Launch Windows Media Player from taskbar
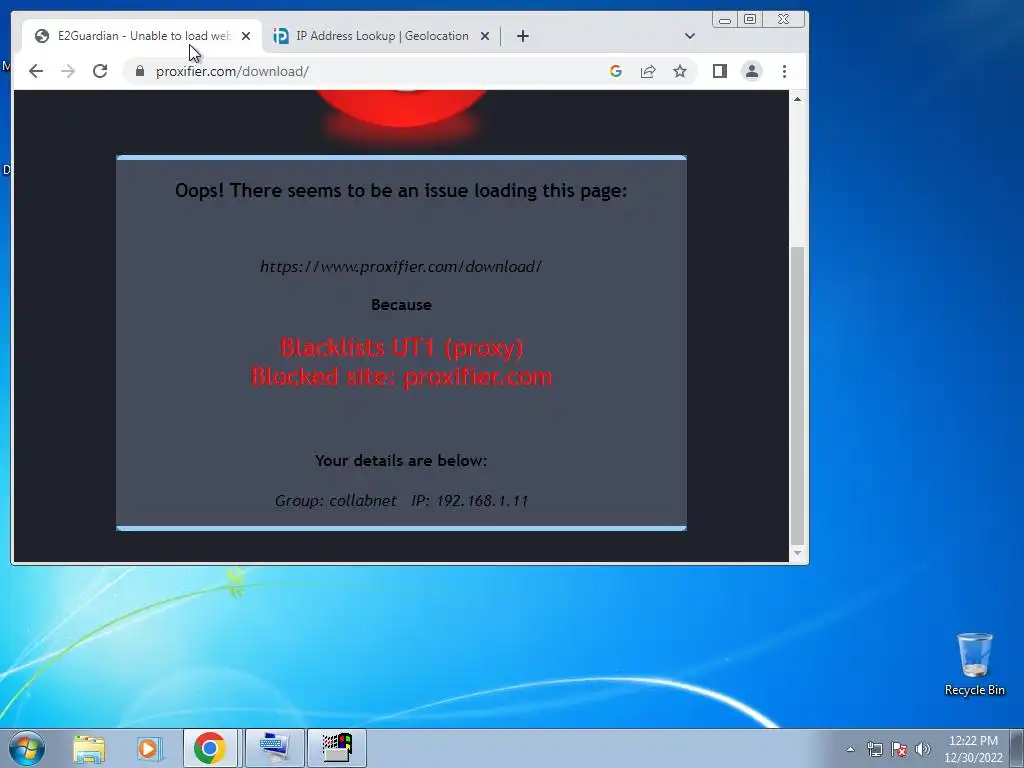Viewport: 1024px width, 768px height. pos(149,748)
